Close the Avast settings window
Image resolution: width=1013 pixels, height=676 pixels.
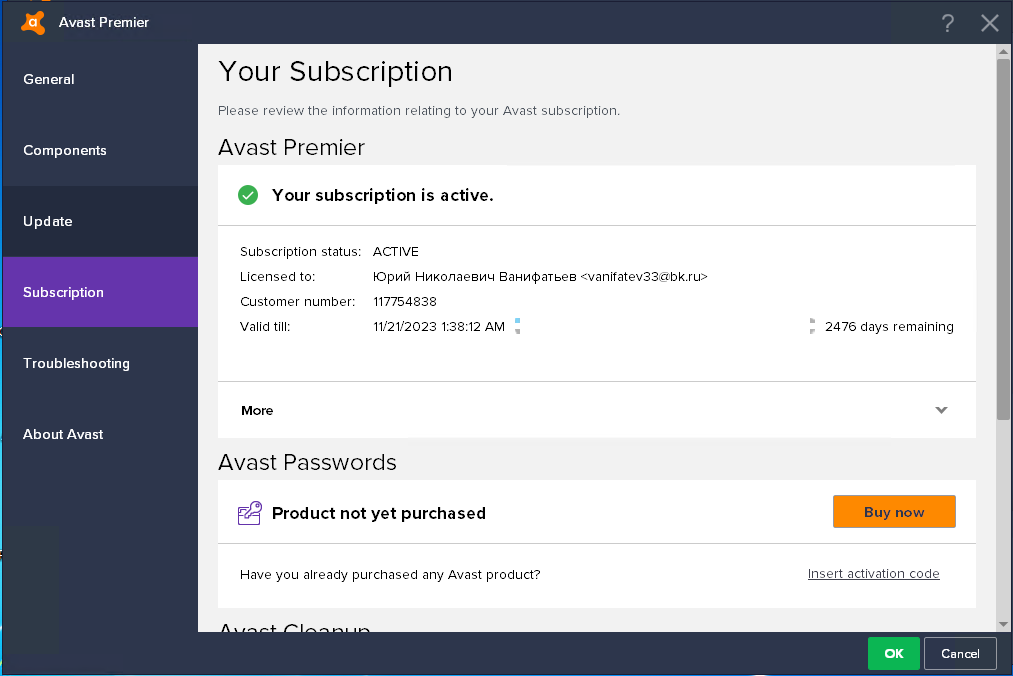[990, 24]
